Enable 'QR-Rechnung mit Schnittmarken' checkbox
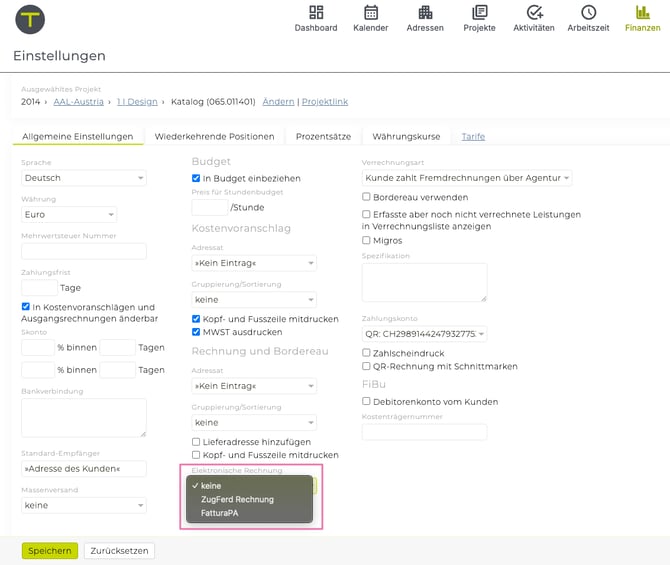 click(367, 366)
